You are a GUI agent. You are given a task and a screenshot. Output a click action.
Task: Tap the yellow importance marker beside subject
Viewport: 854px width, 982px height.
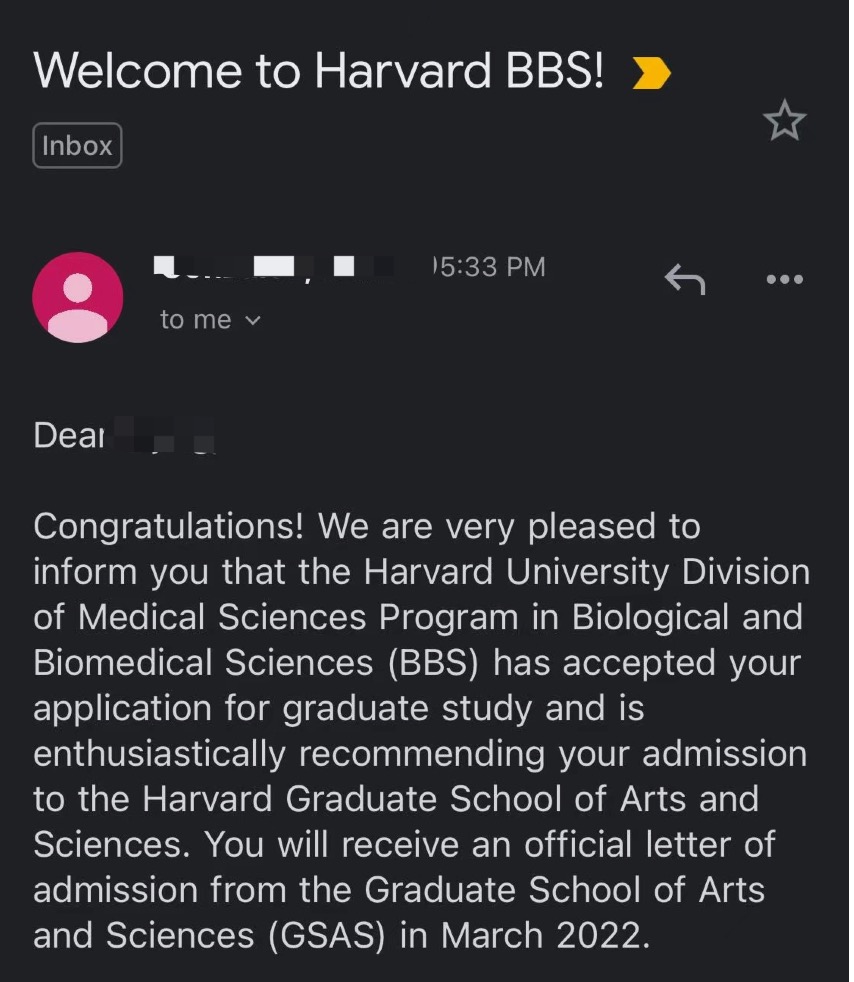point(651,73)
